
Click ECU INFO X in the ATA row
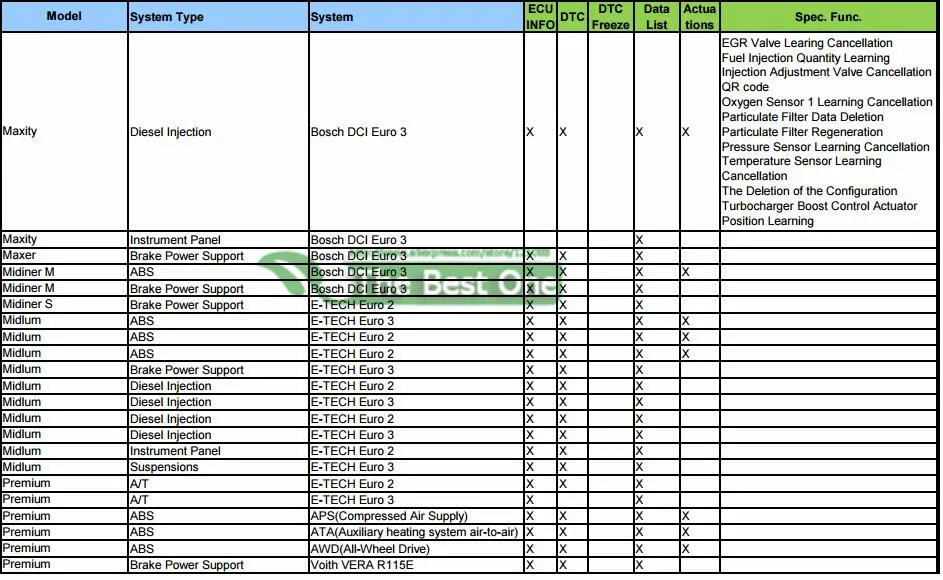[x=530, y=532]
